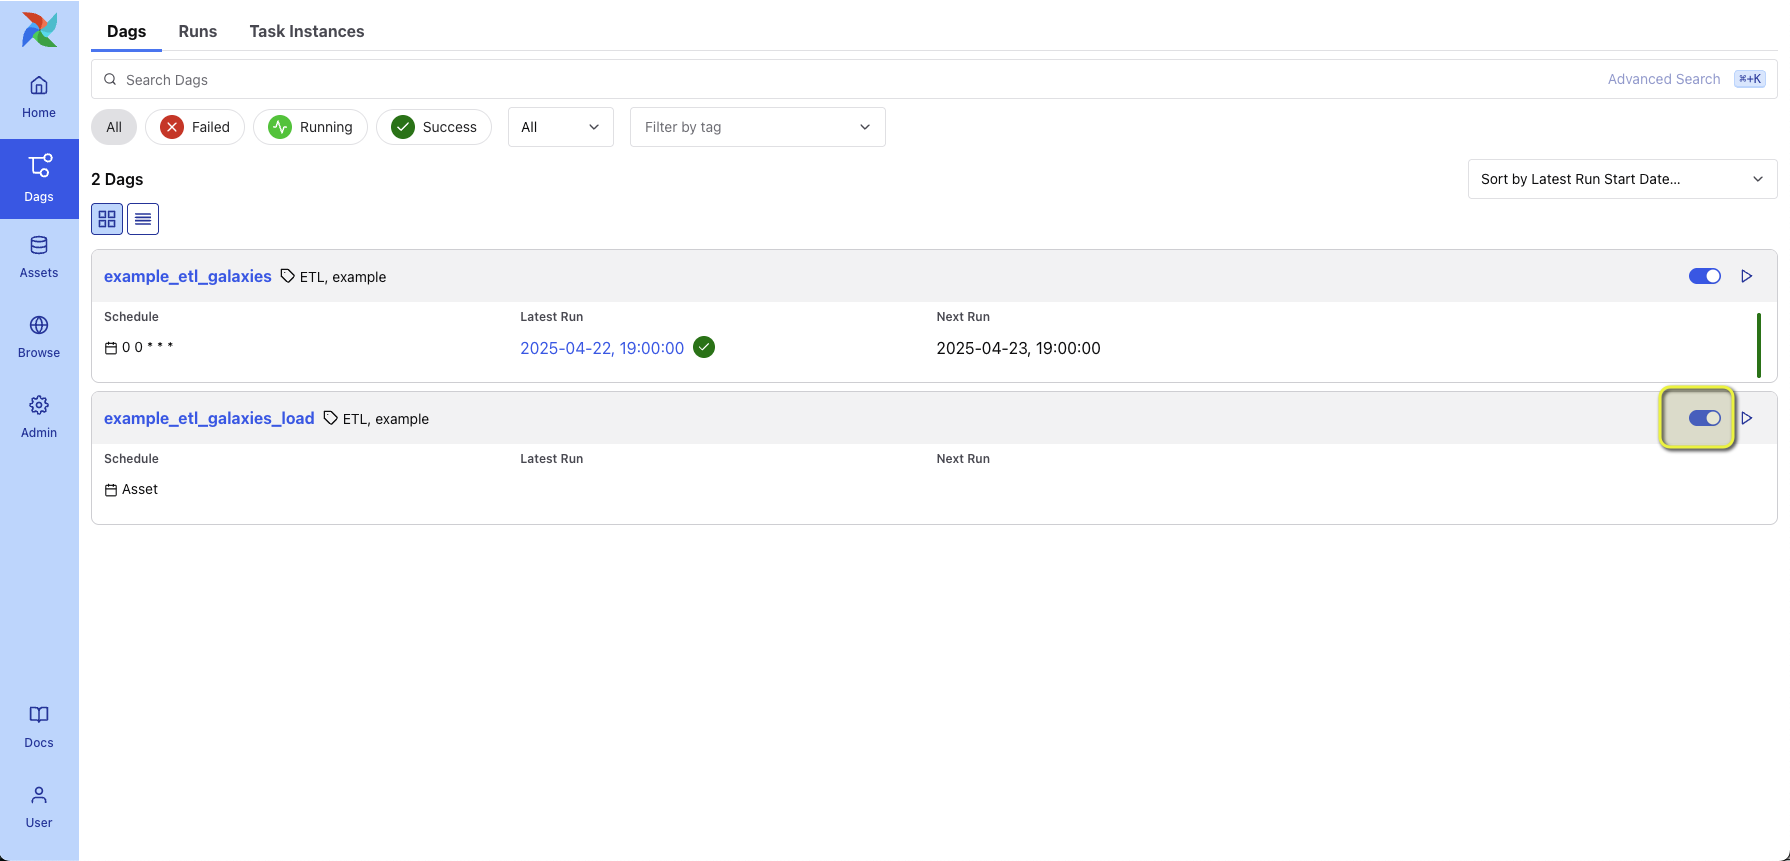This screenshot has height=861, width=1790.
Task: Trigger example_etl_galaxies with play icon
Action: pyautogui.click(x=1747, y=276)
